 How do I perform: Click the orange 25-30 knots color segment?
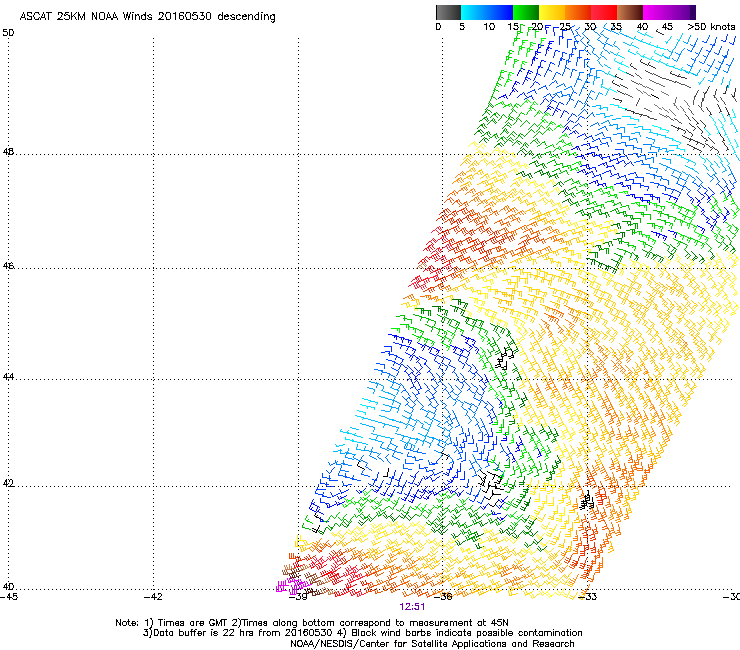[x=578, y=12]
